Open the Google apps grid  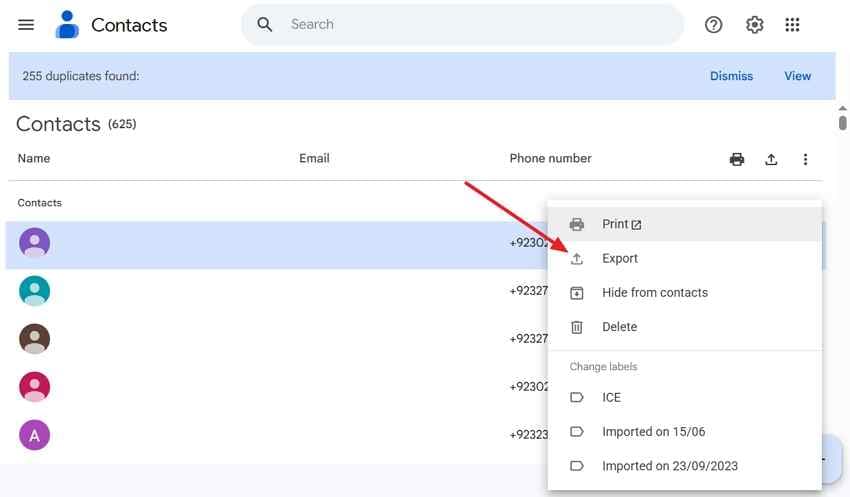tap(792, 25)
